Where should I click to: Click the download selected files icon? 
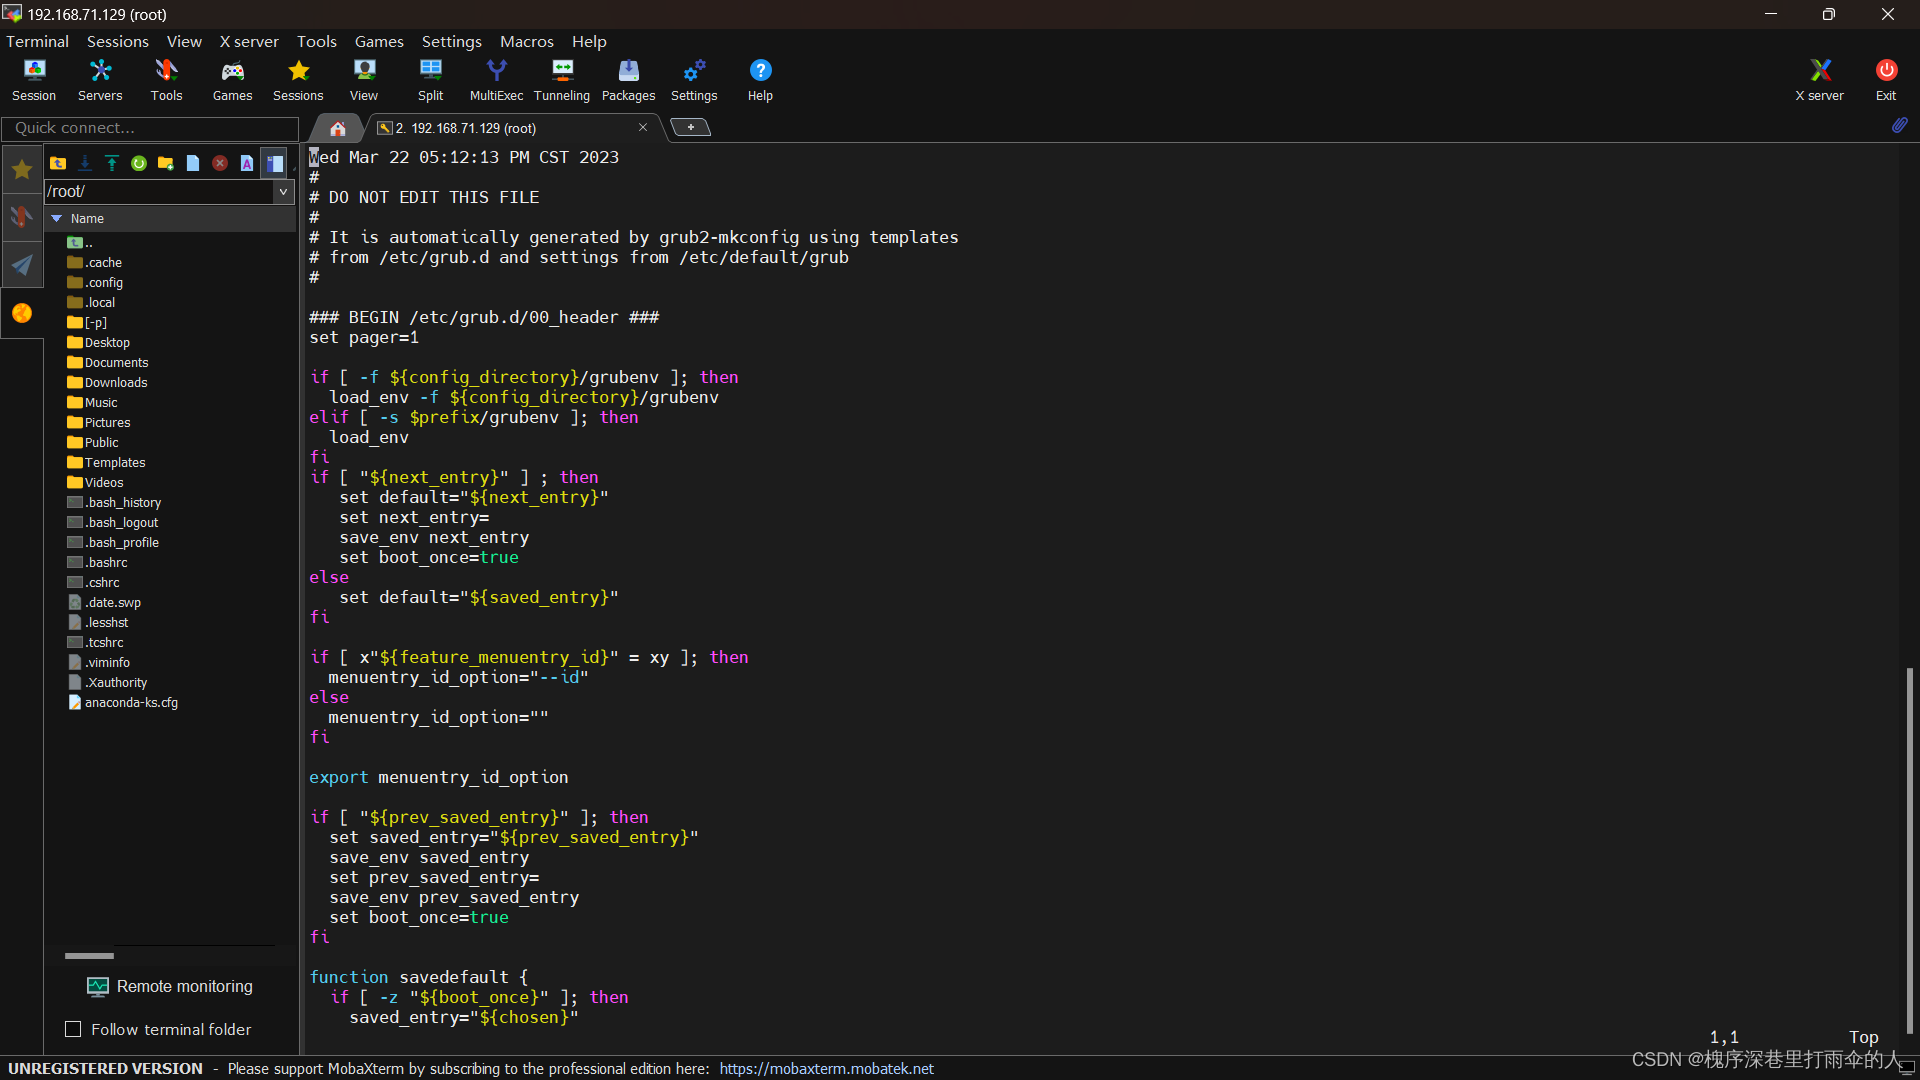pyautogui.click(x=85, y=163)
